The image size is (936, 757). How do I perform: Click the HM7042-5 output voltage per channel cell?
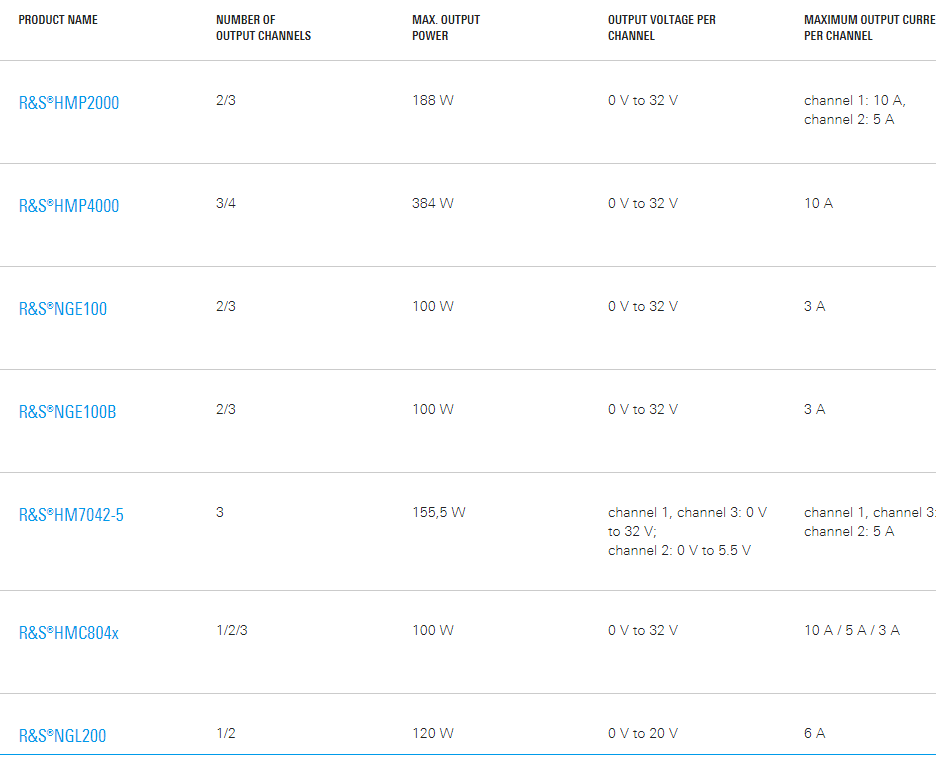[x=688, y=531]
